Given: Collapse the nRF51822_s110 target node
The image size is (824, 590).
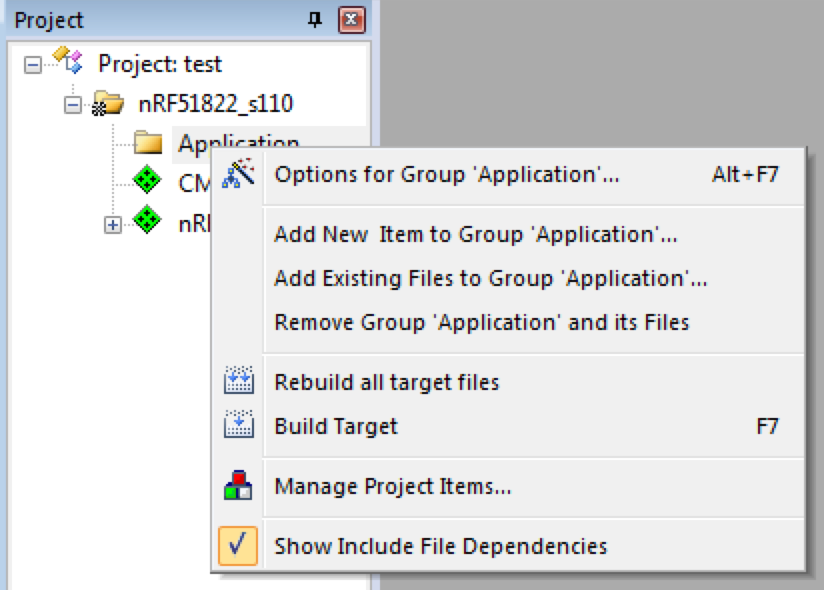Looking at the screenshot, I should [x=72, y=104].
